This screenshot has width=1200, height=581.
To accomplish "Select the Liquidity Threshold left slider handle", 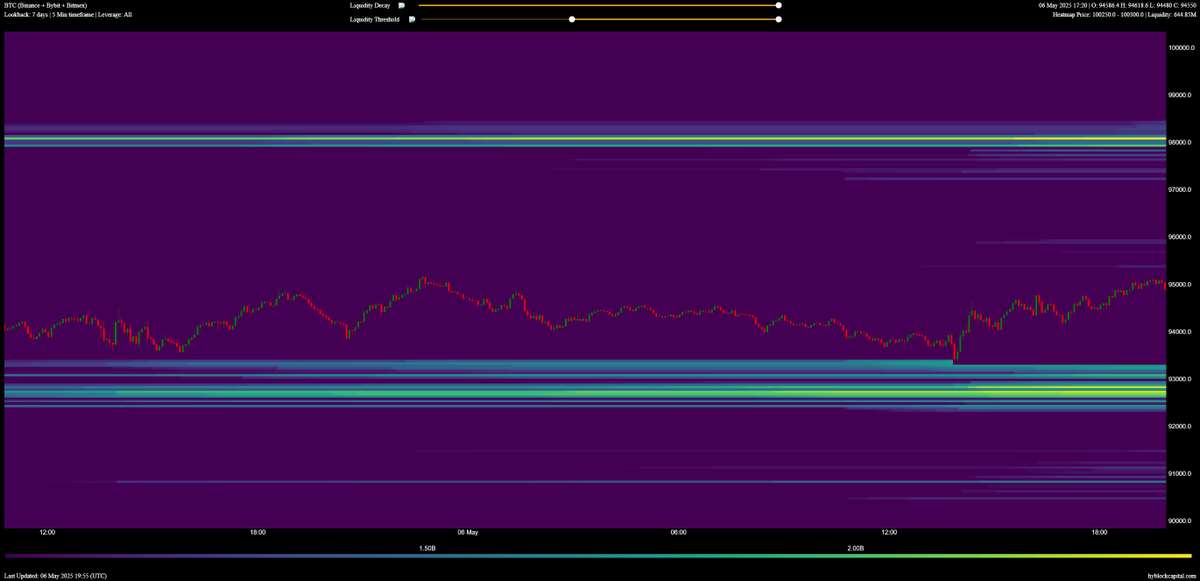I will [x=572, y=18].
